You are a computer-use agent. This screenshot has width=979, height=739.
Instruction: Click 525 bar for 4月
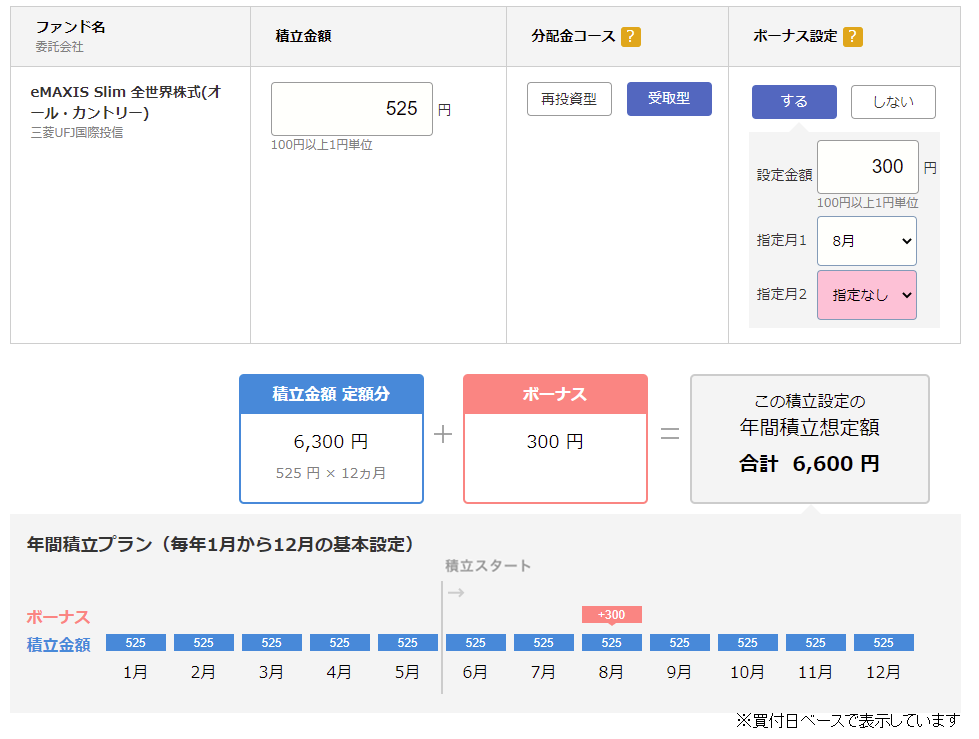tap(340, 643)
